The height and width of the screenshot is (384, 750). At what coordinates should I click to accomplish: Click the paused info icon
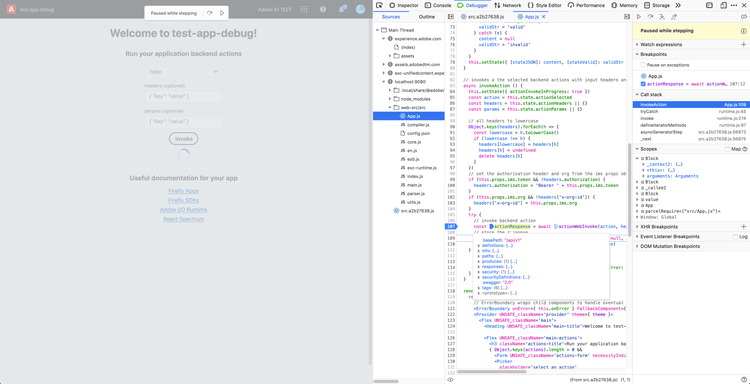coord(743,31)
